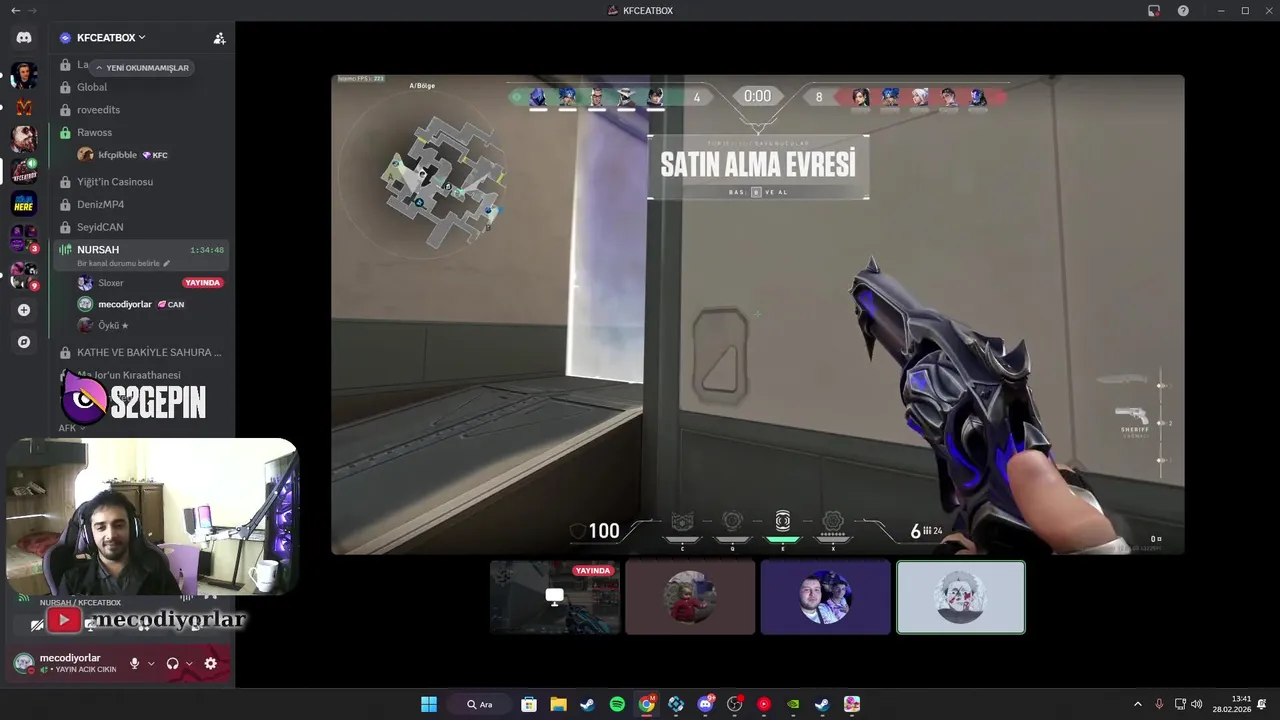Open Chrome from the taskbar
Screen dimensions: 1280x720
[647, 704]
